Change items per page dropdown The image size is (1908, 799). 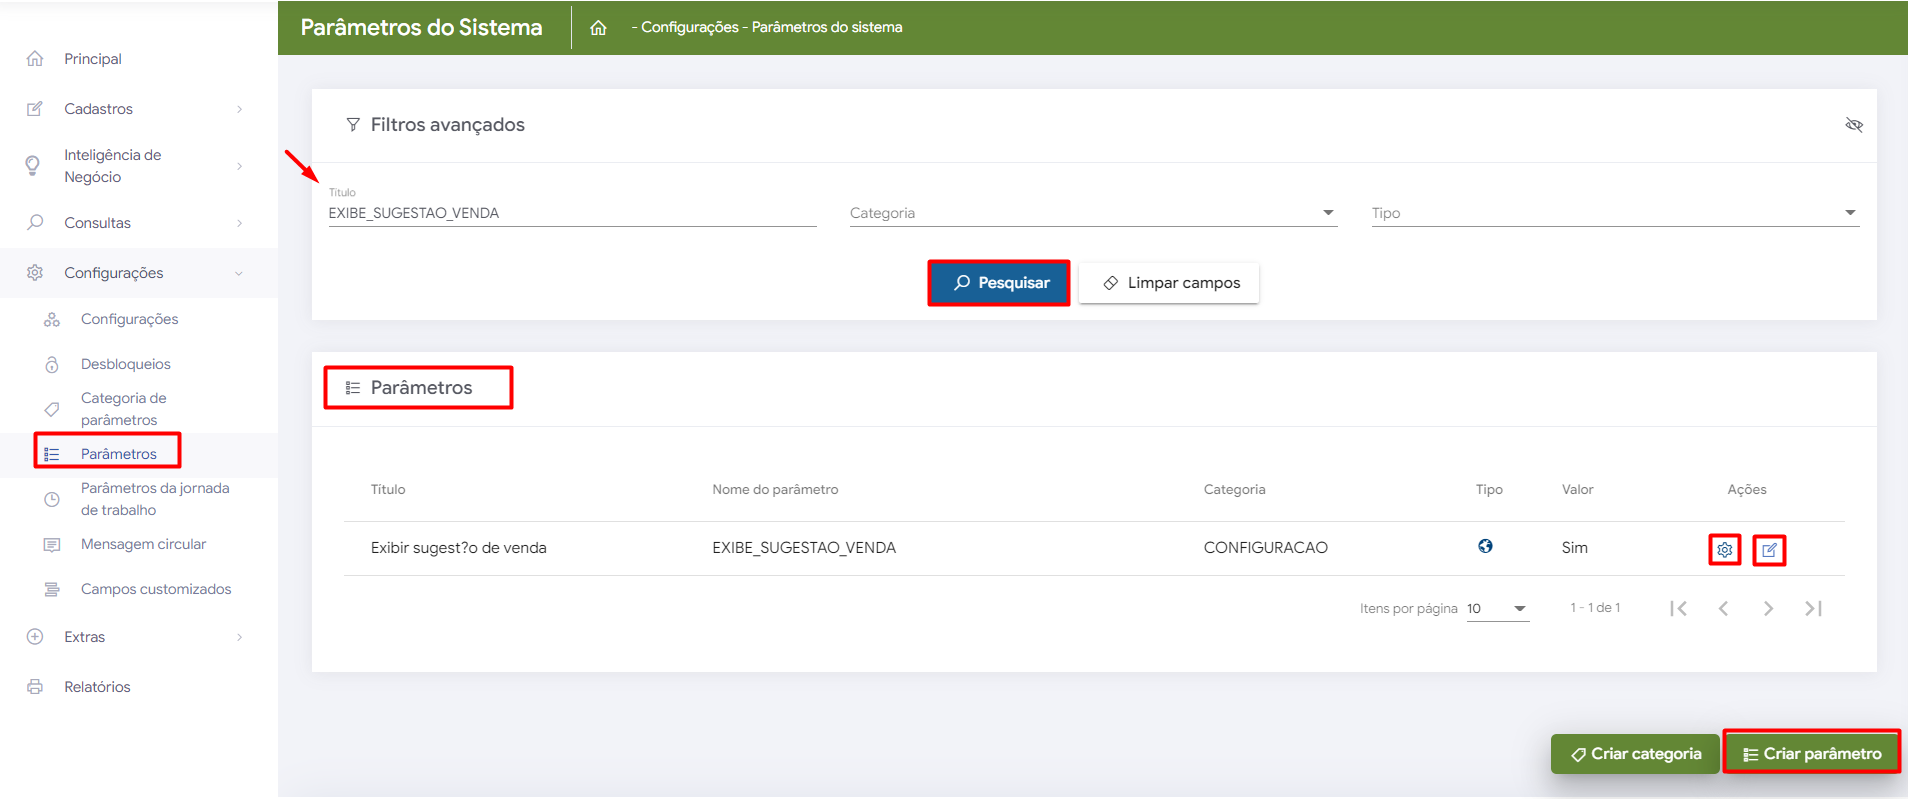click(x=1497, y=608)
